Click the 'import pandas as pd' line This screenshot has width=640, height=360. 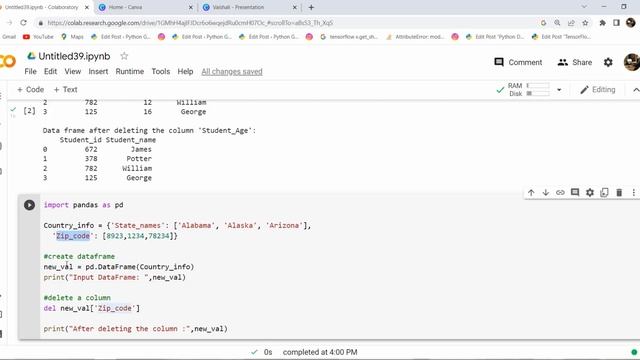[84, 205]
